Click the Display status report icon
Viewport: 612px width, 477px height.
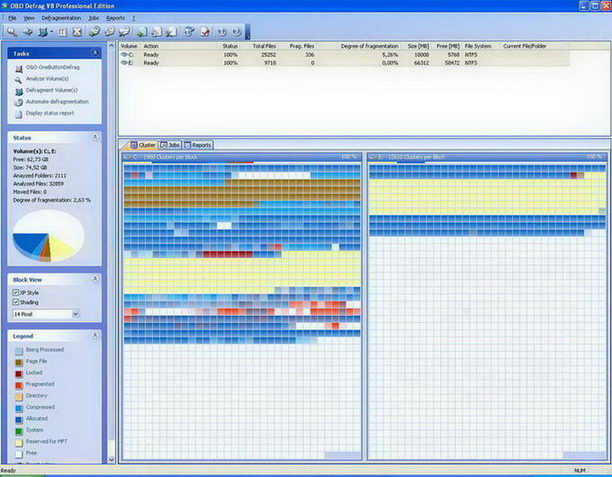pyautogui.click(x=18, y=112)
